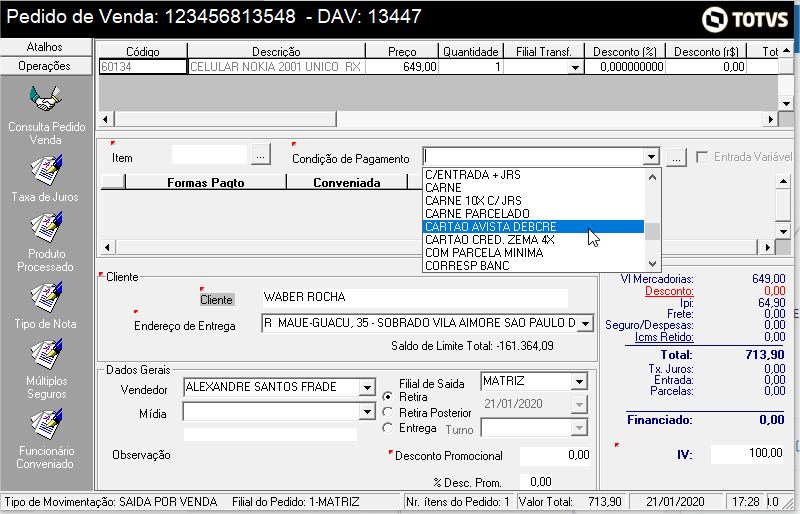This screenshot has width=800, height=514.
Task: Click the Preço cell 649,00
Action: click(x=402, y=67)
